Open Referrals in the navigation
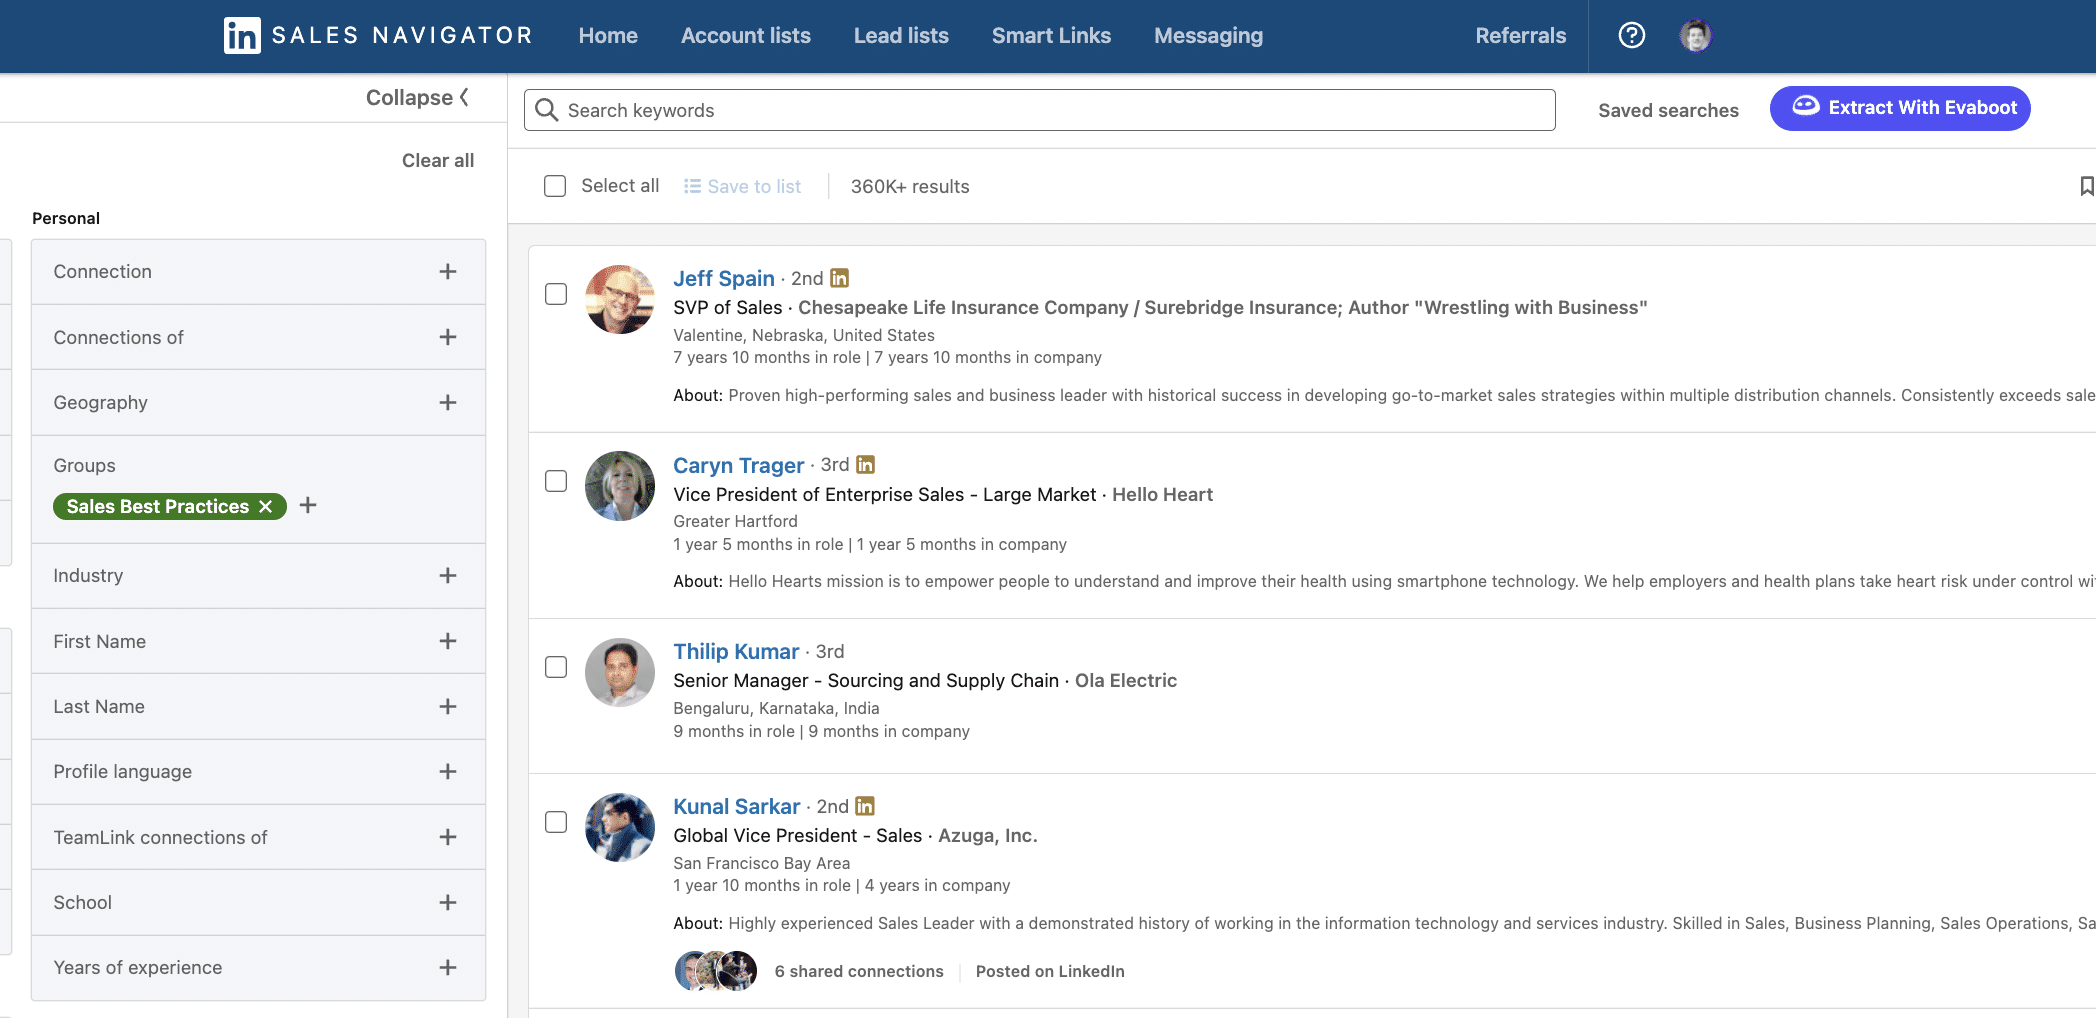 coord(1521,36)
